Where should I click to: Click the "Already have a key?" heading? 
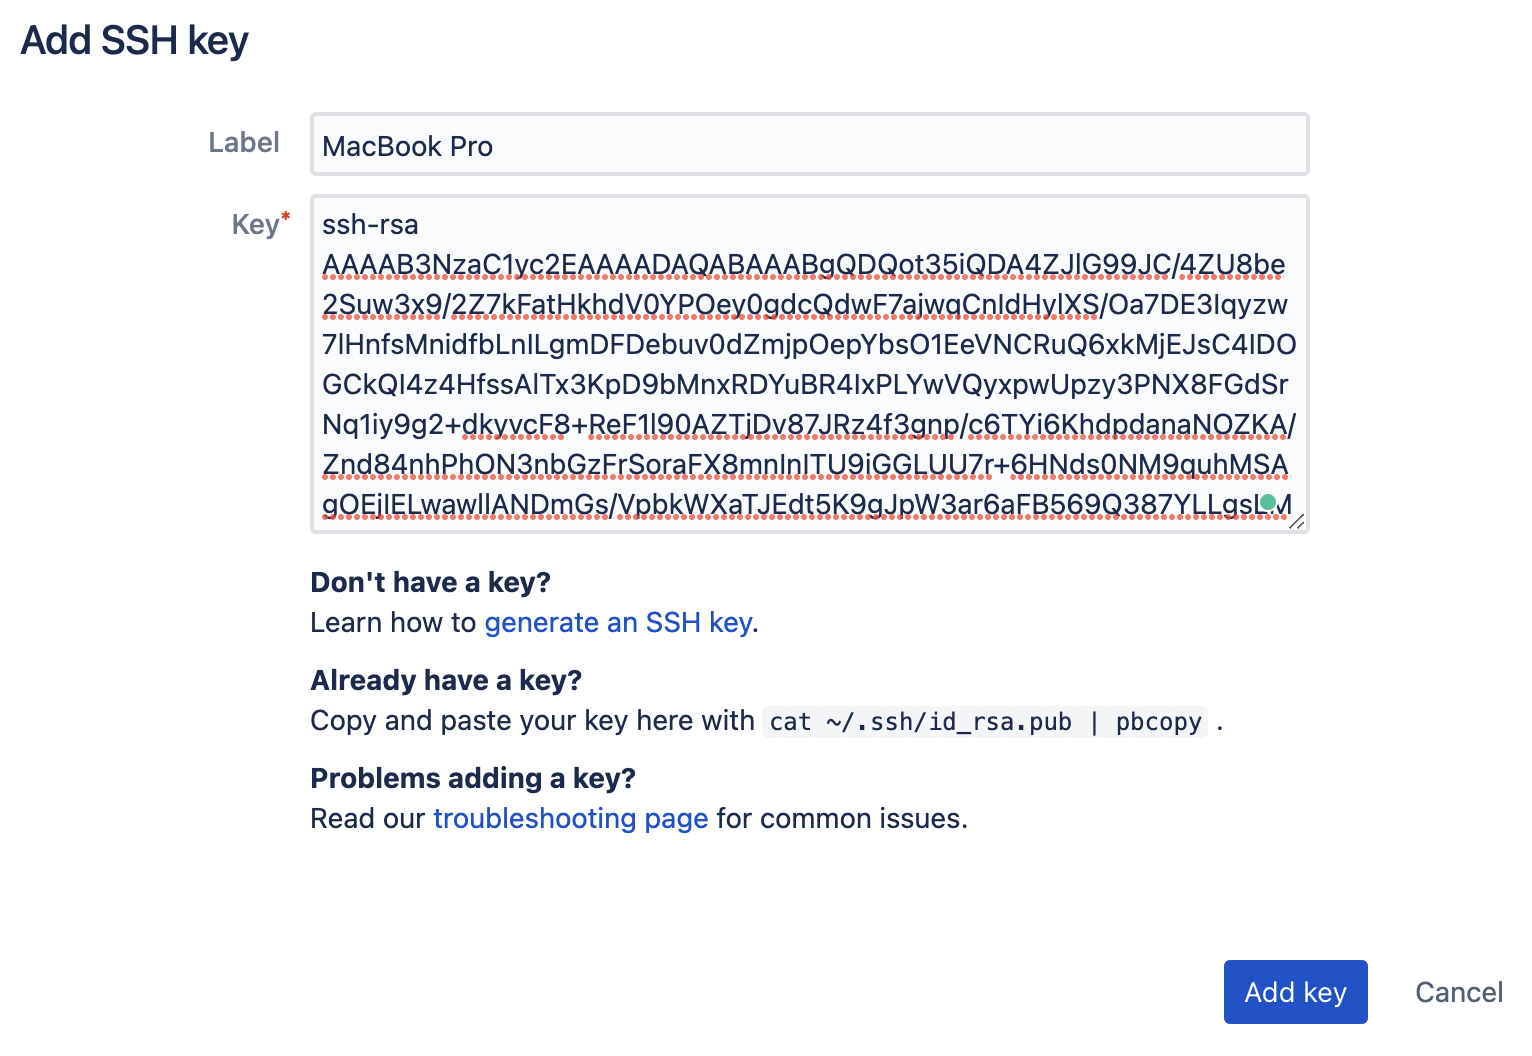446,680
